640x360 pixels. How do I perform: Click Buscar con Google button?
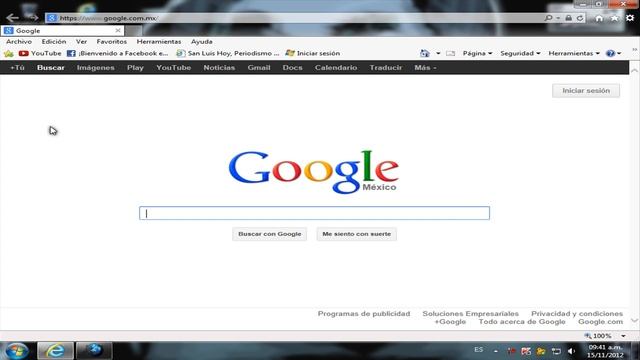[269, 234]
